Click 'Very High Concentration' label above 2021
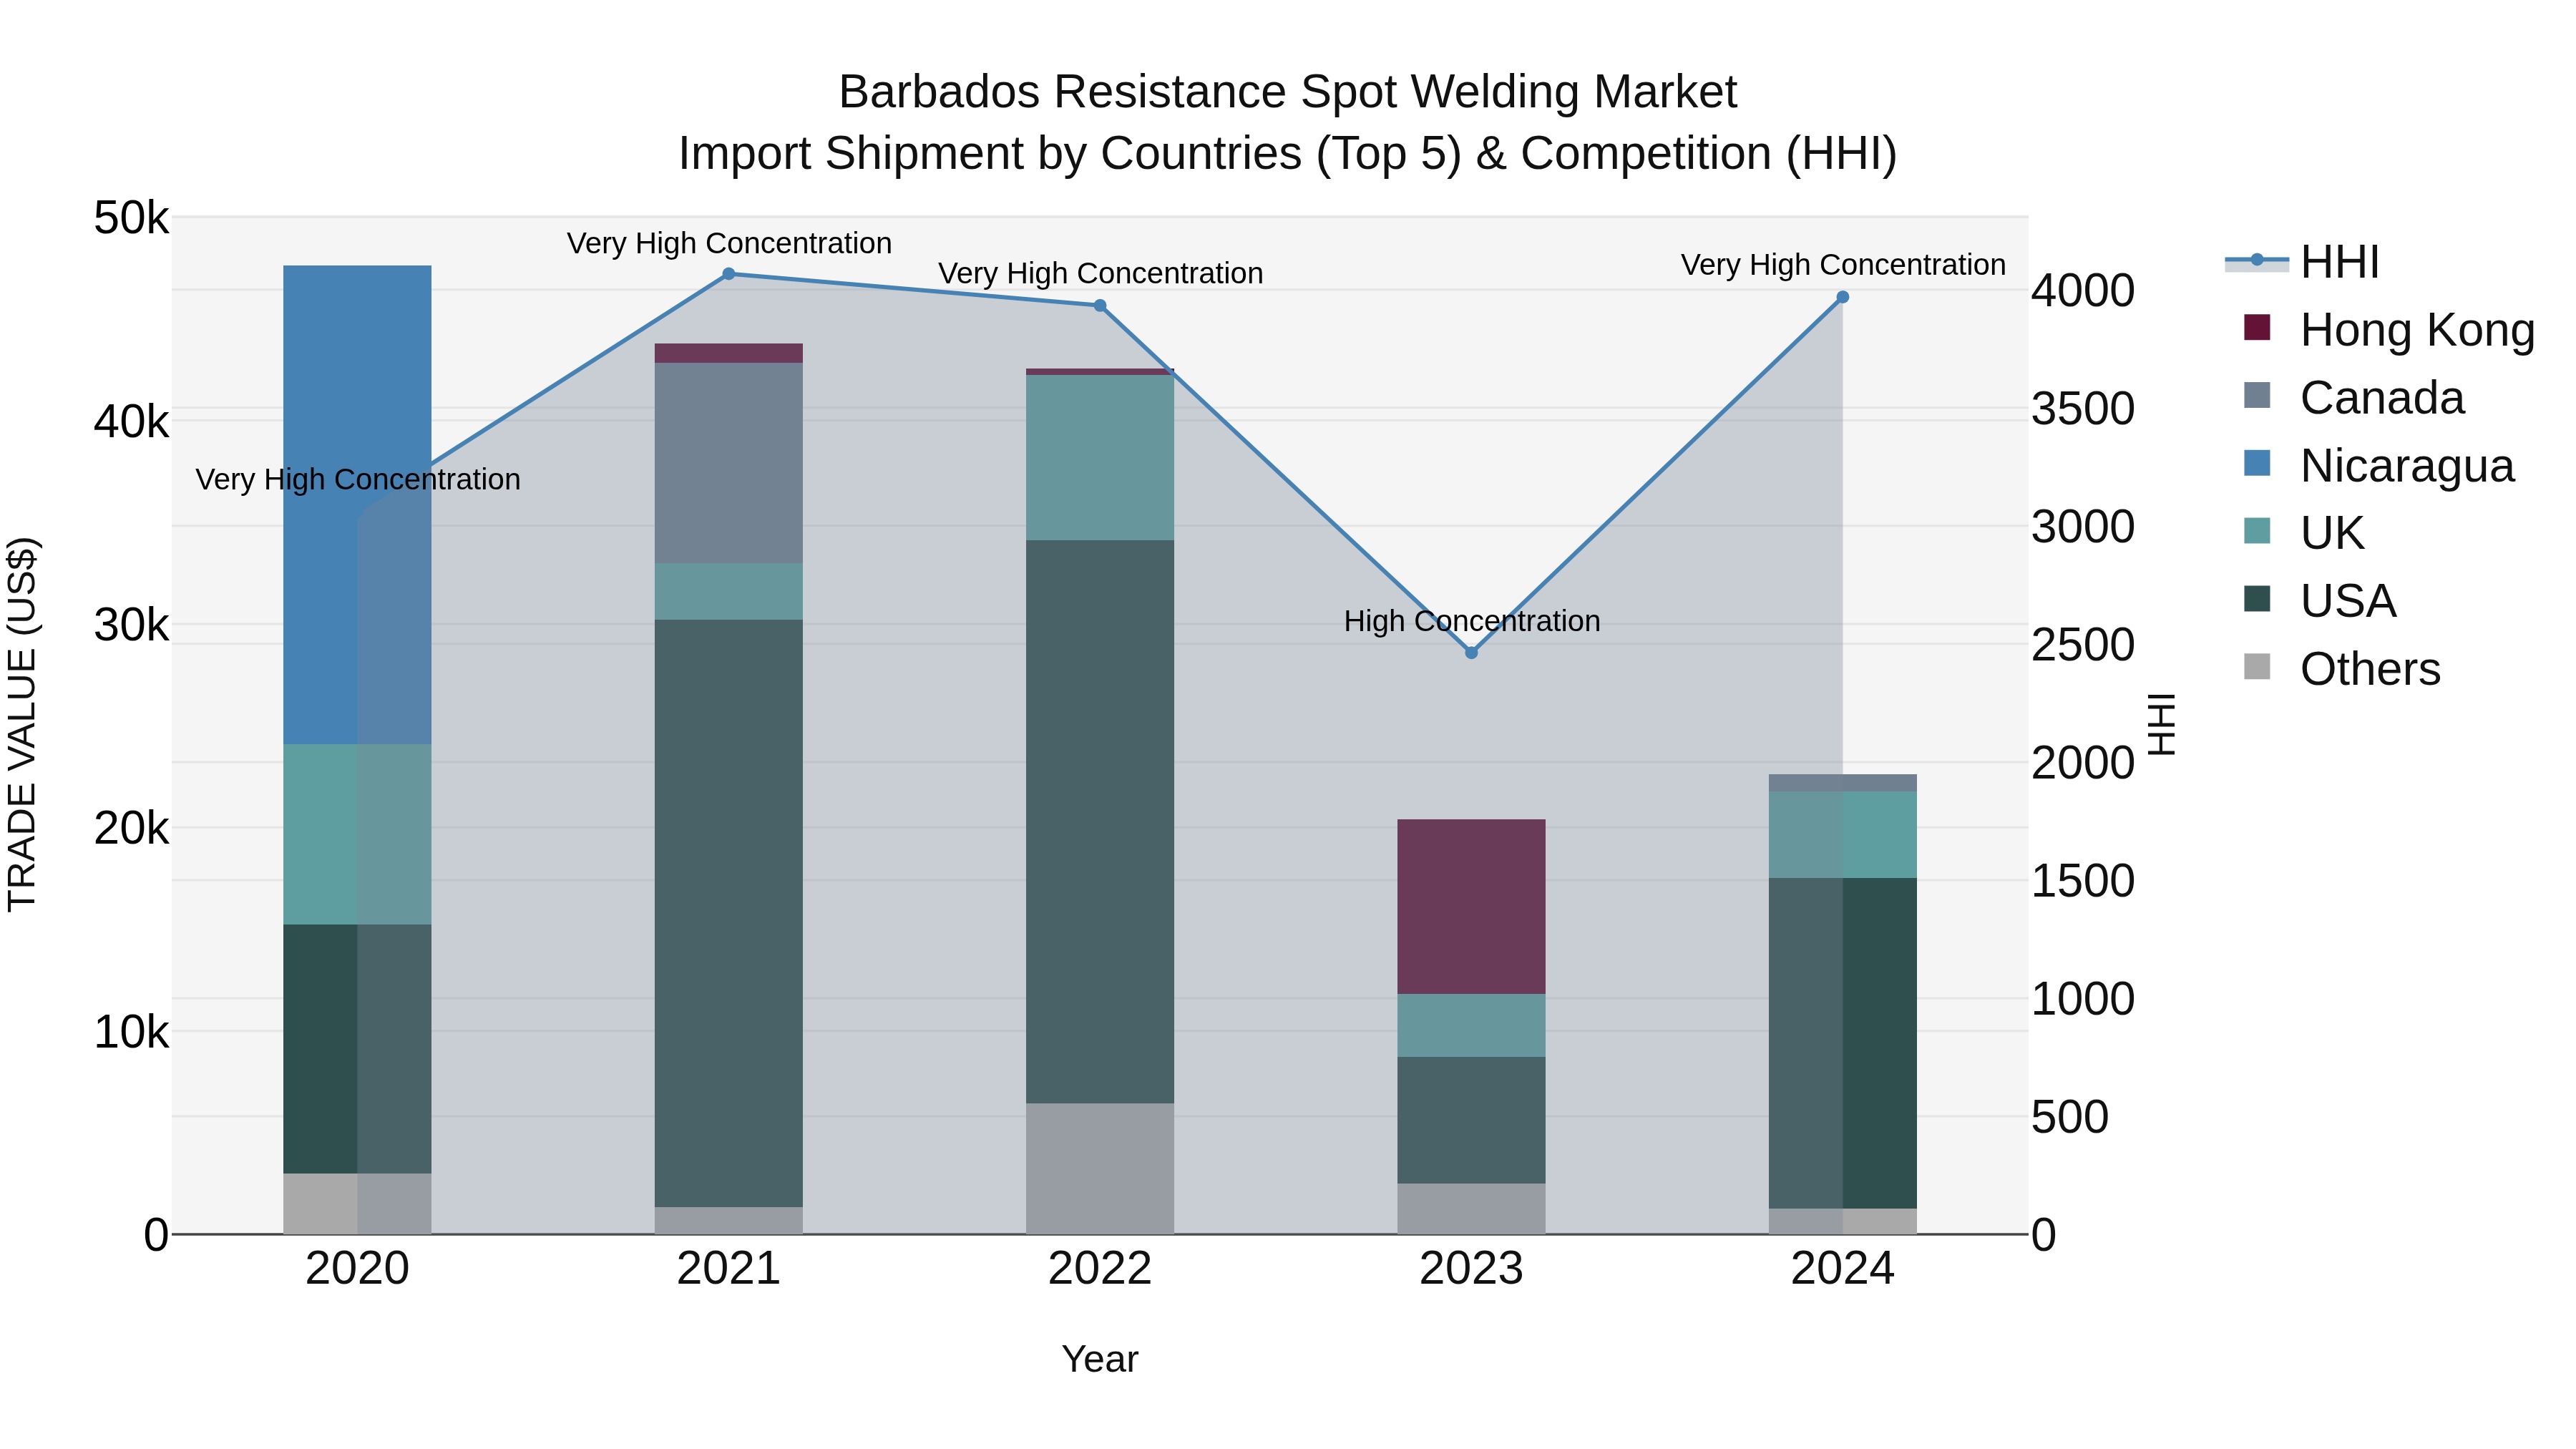2576x1449 pixels. (x=729, y=243)
